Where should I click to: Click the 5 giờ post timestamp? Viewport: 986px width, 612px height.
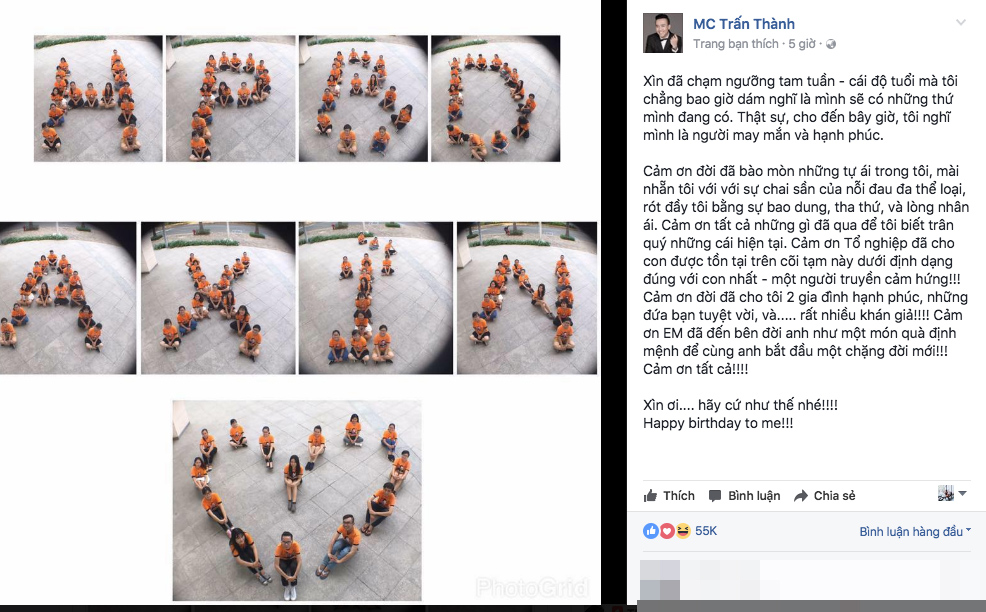click(802, 44)
